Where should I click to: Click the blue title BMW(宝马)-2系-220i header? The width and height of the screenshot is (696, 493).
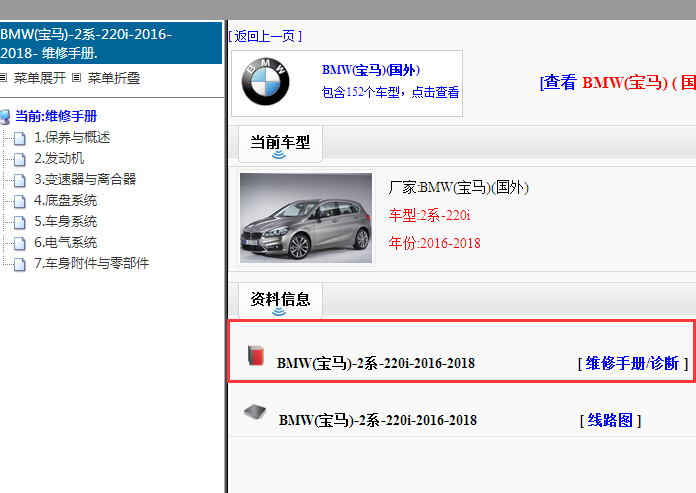[111, 43]
